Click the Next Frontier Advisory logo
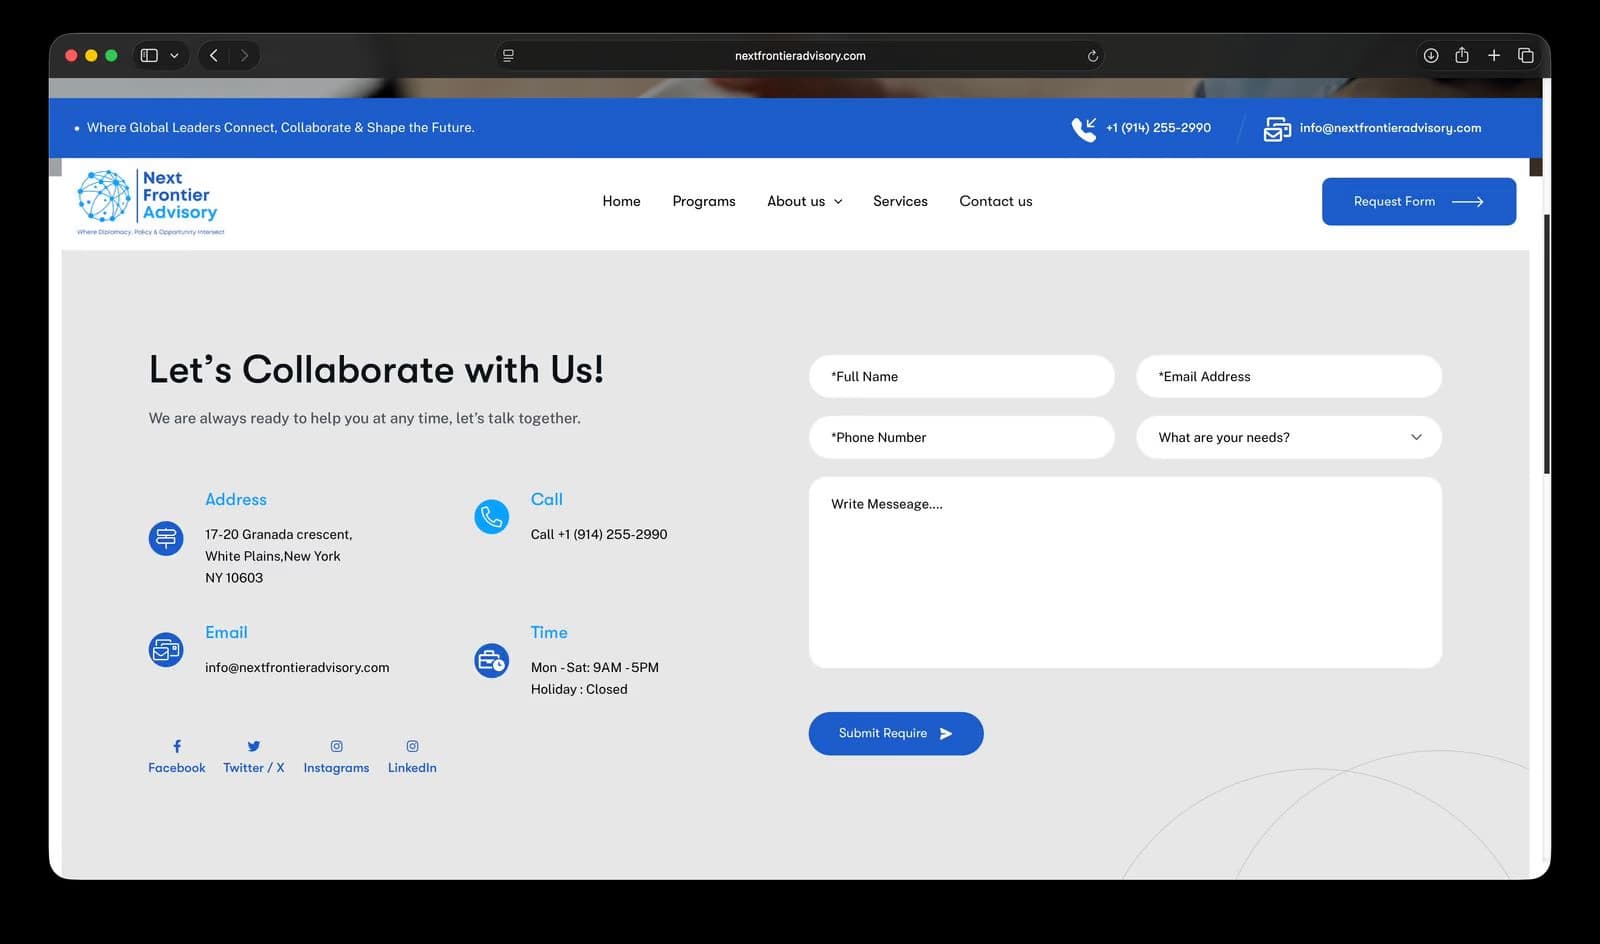The image size is (1600, 944). click(150, 202)
